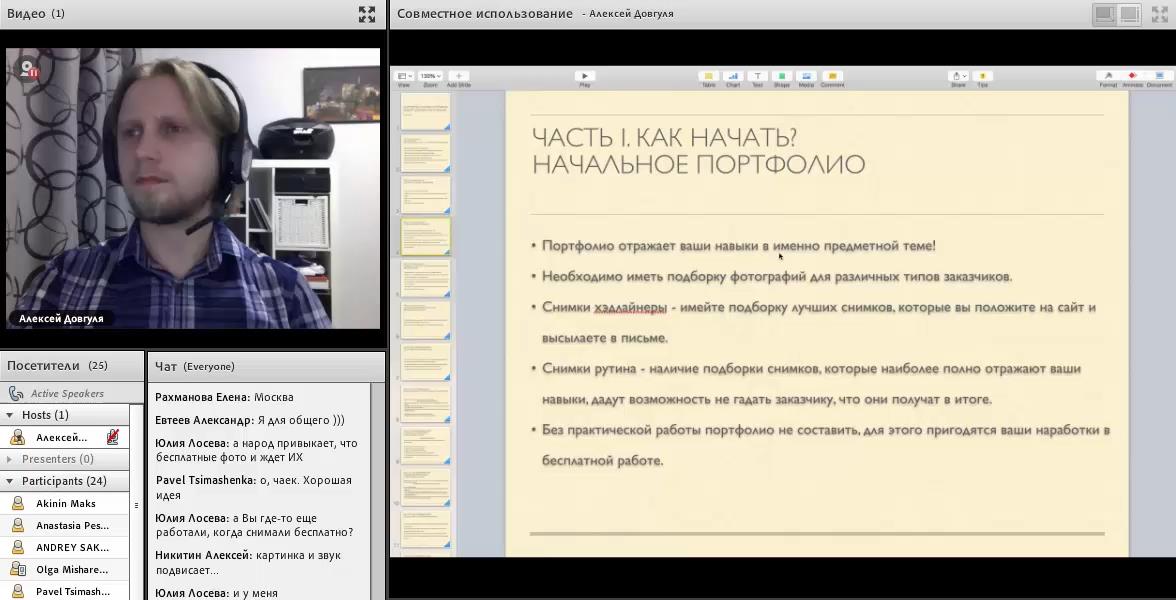Add a Comment using the toolbar

coord(832,76)
